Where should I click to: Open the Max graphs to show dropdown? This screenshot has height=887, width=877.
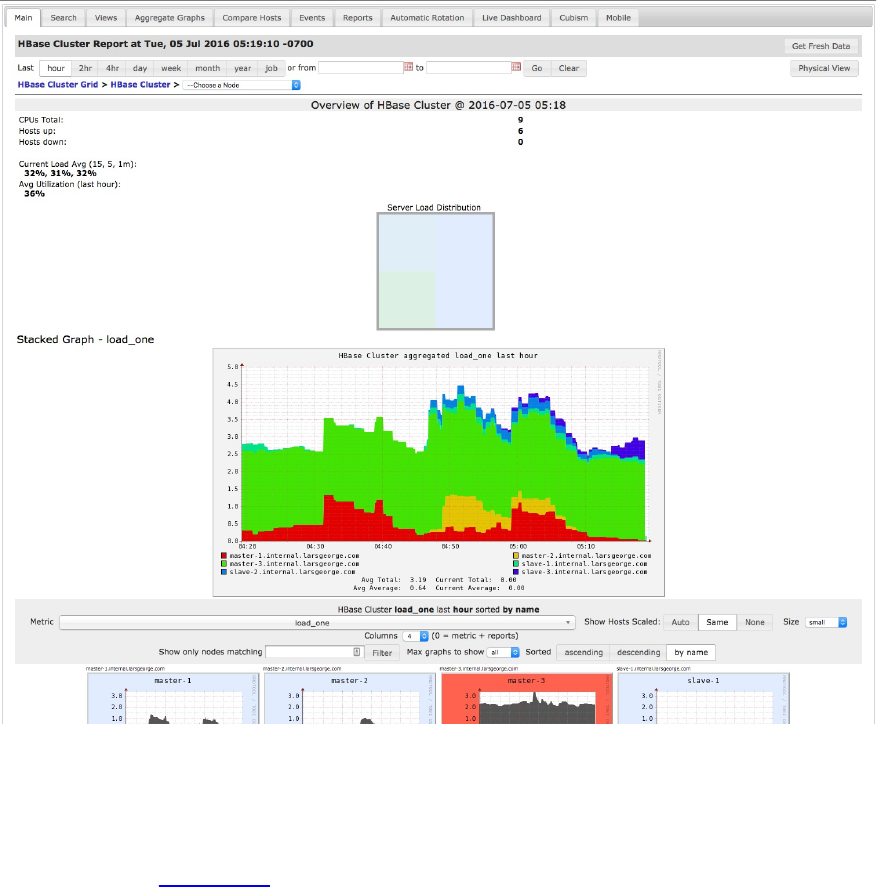503,652
